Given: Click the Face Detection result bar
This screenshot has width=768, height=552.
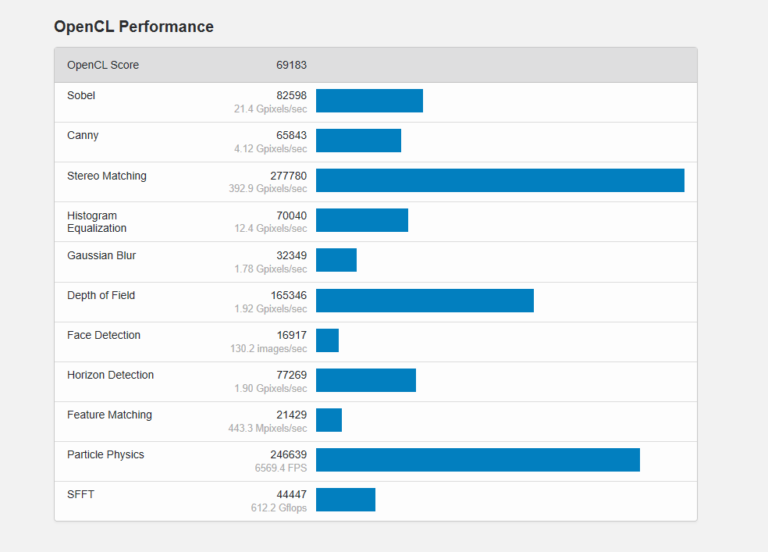Looking at the screenshot, I should pyautogui.click(x=327, y=340).
